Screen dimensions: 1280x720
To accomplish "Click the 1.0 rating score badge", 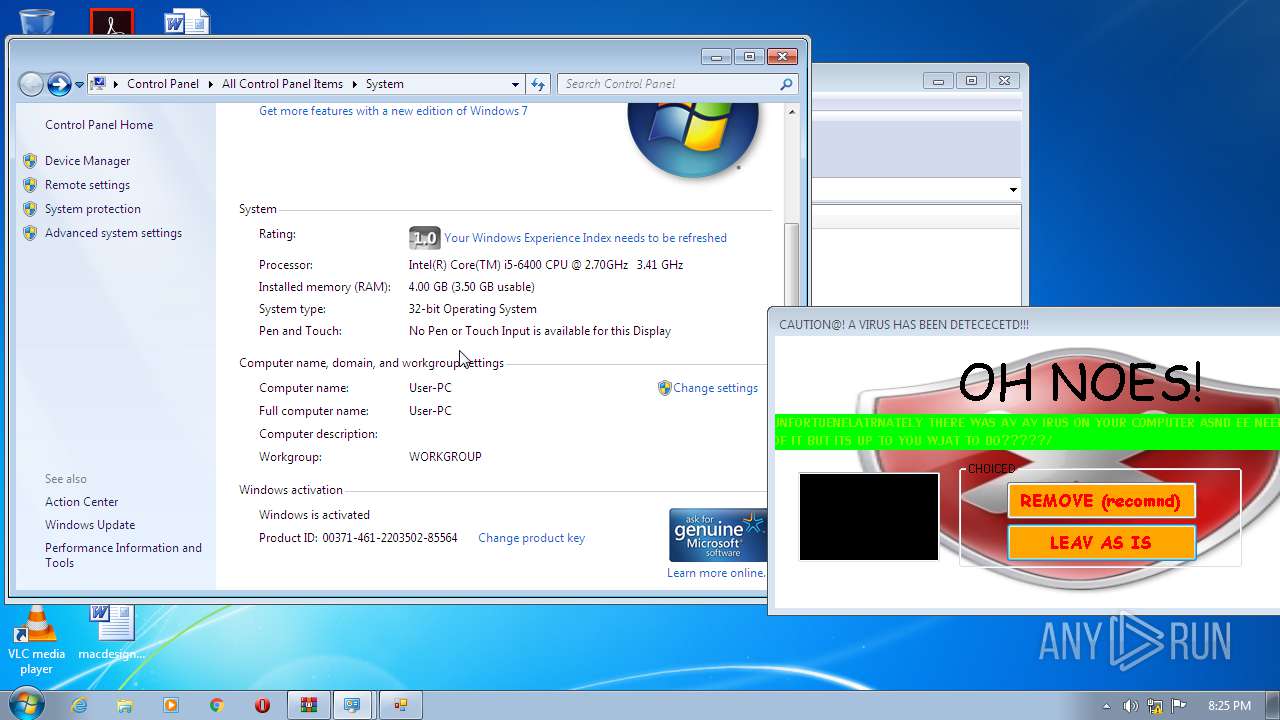I will 424,238.
